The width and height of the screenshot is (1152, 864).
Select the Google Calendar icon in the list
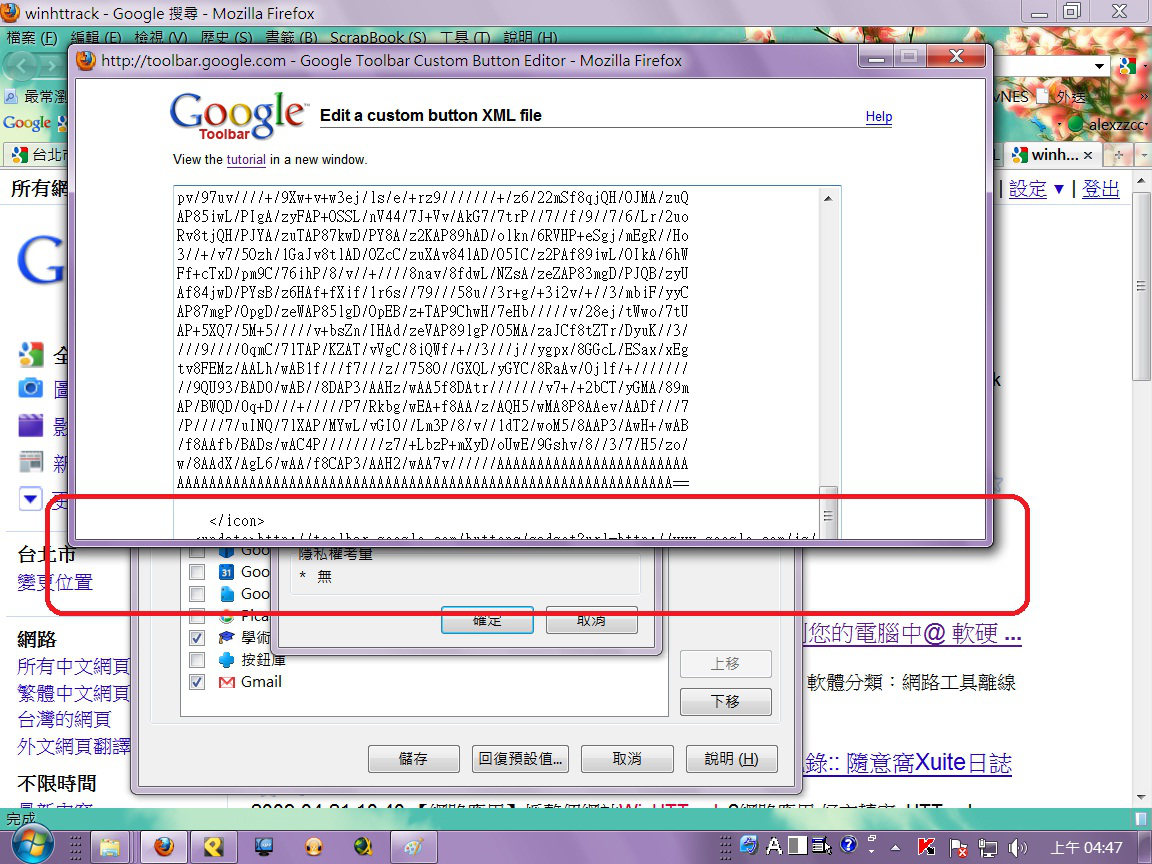pos(226,572)
